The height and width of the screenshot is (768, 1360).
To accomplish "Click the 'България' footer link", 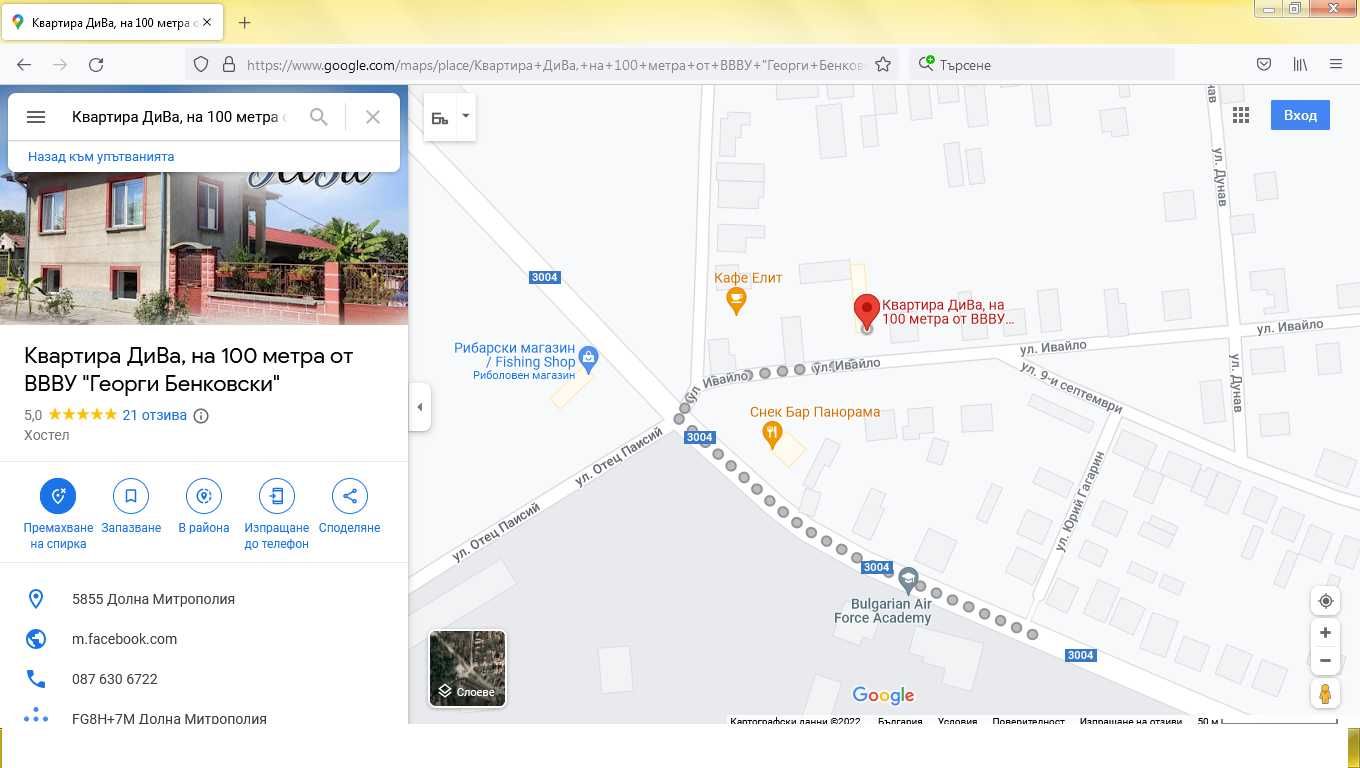I will (900, 721).
